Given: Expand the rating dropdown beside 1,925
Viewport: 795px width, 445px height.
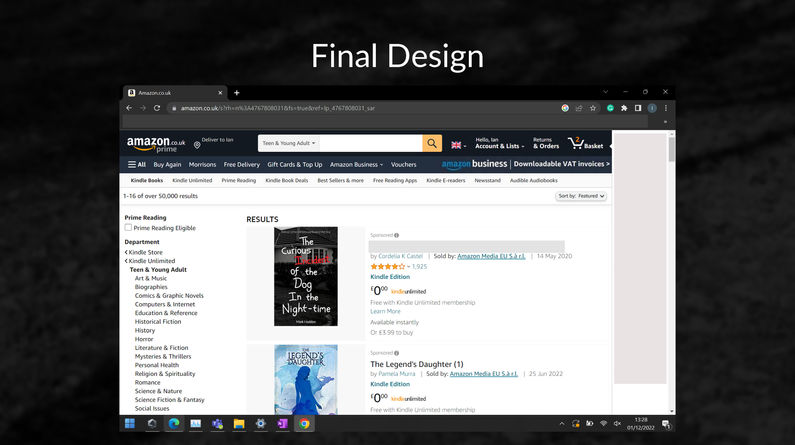Looking at the screenshot, I should [408, 267].
